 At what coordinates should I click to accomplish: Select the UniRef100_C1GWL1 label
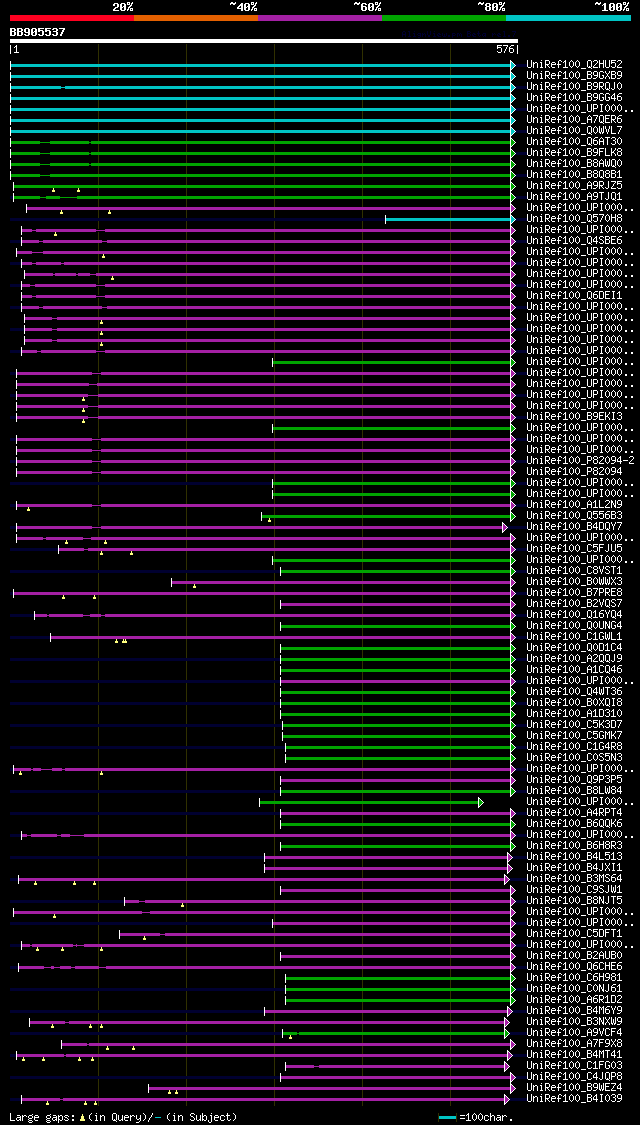tap(574, 636)
